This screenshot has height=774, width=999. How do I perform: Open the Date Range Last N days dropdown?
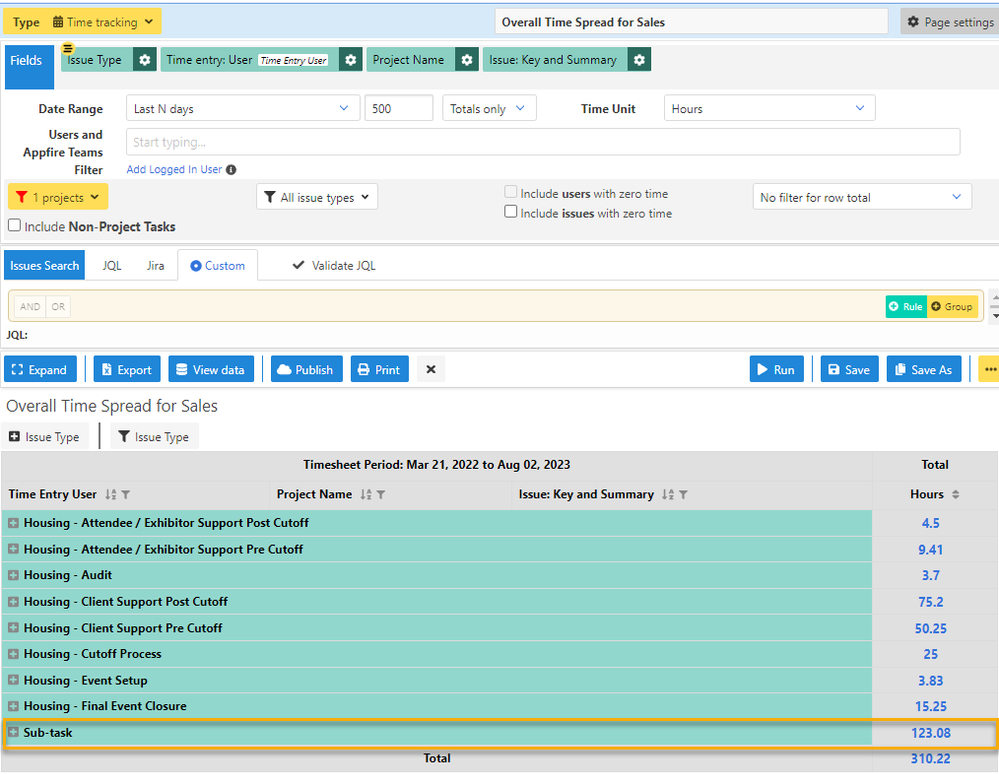(243, 108)
